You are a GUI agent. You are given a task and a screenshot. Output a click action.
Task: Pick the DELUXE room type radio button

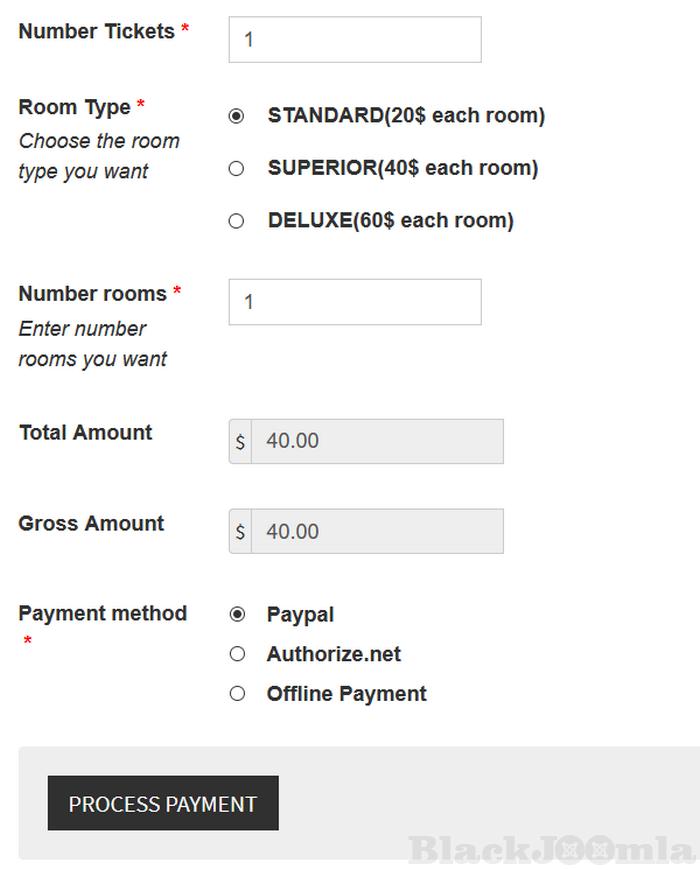coord(236,221)
